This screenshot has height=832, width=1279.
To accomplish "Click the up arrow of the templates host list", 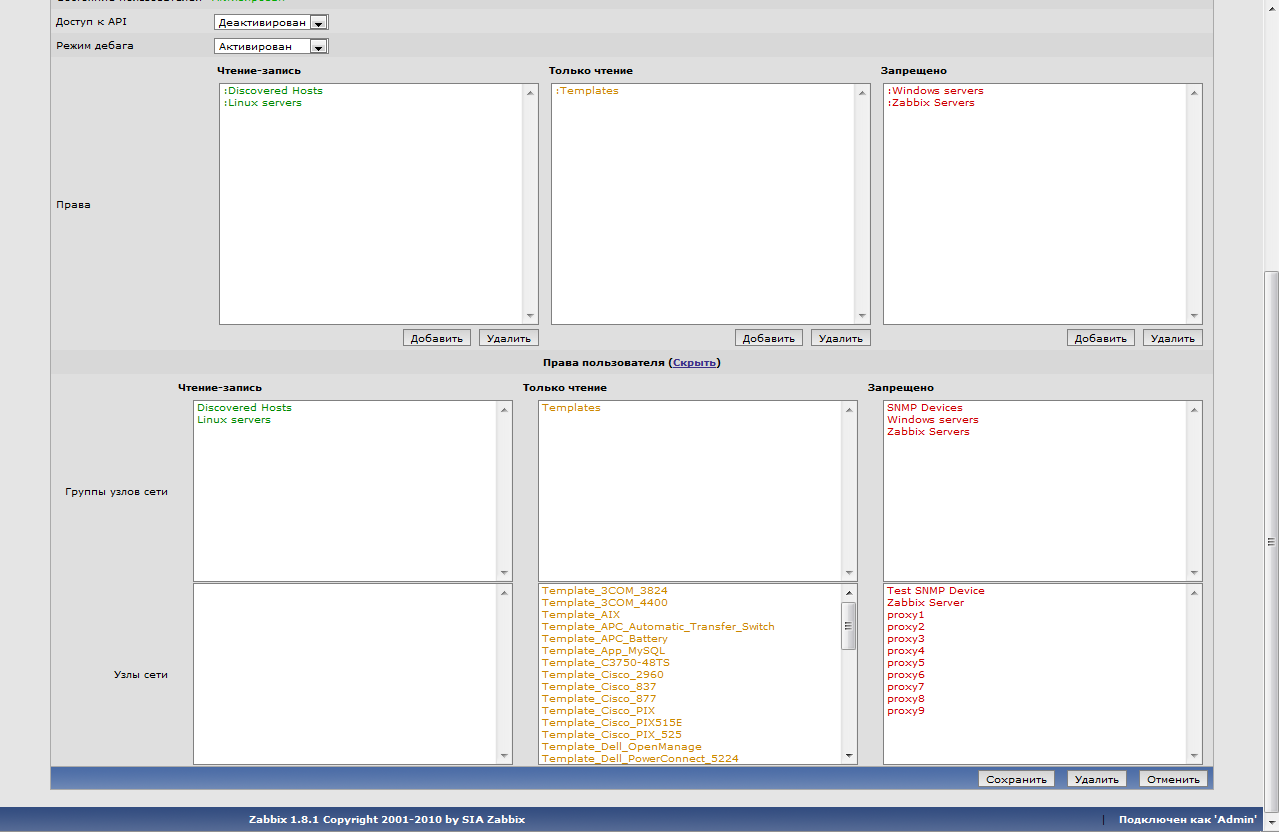I will pos(848,593).
